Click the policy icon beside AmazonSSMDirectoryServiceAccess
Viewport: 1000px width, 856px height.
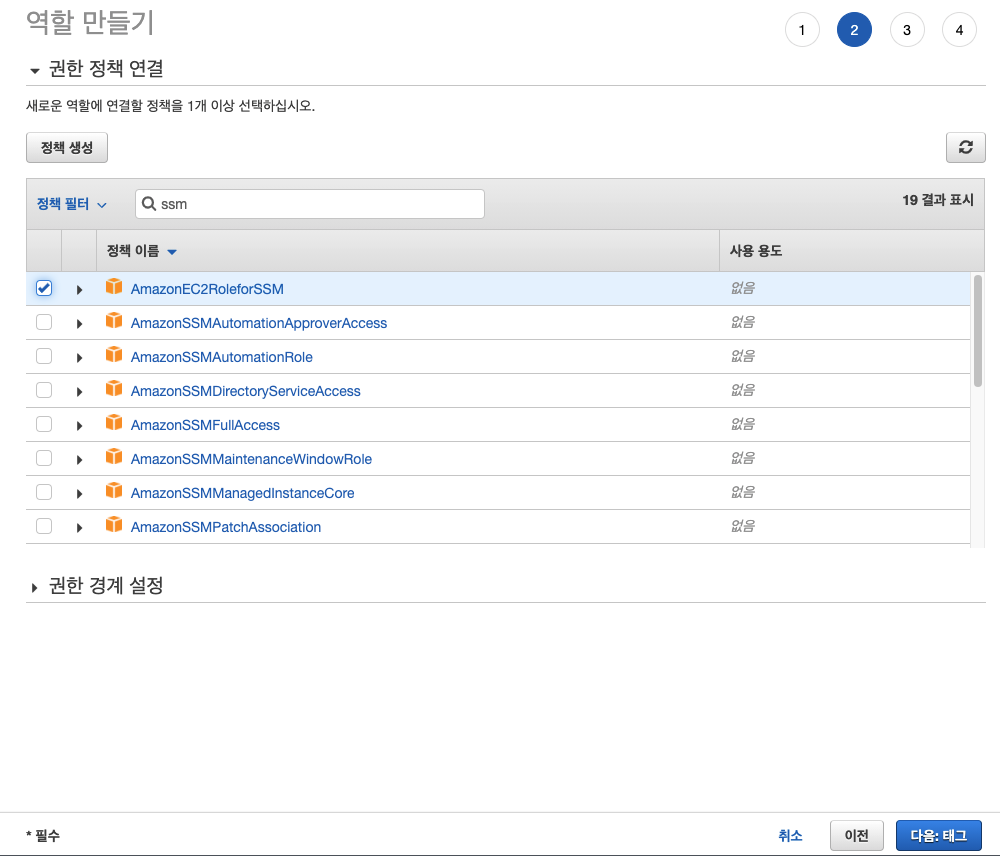[x=114, y=389]
